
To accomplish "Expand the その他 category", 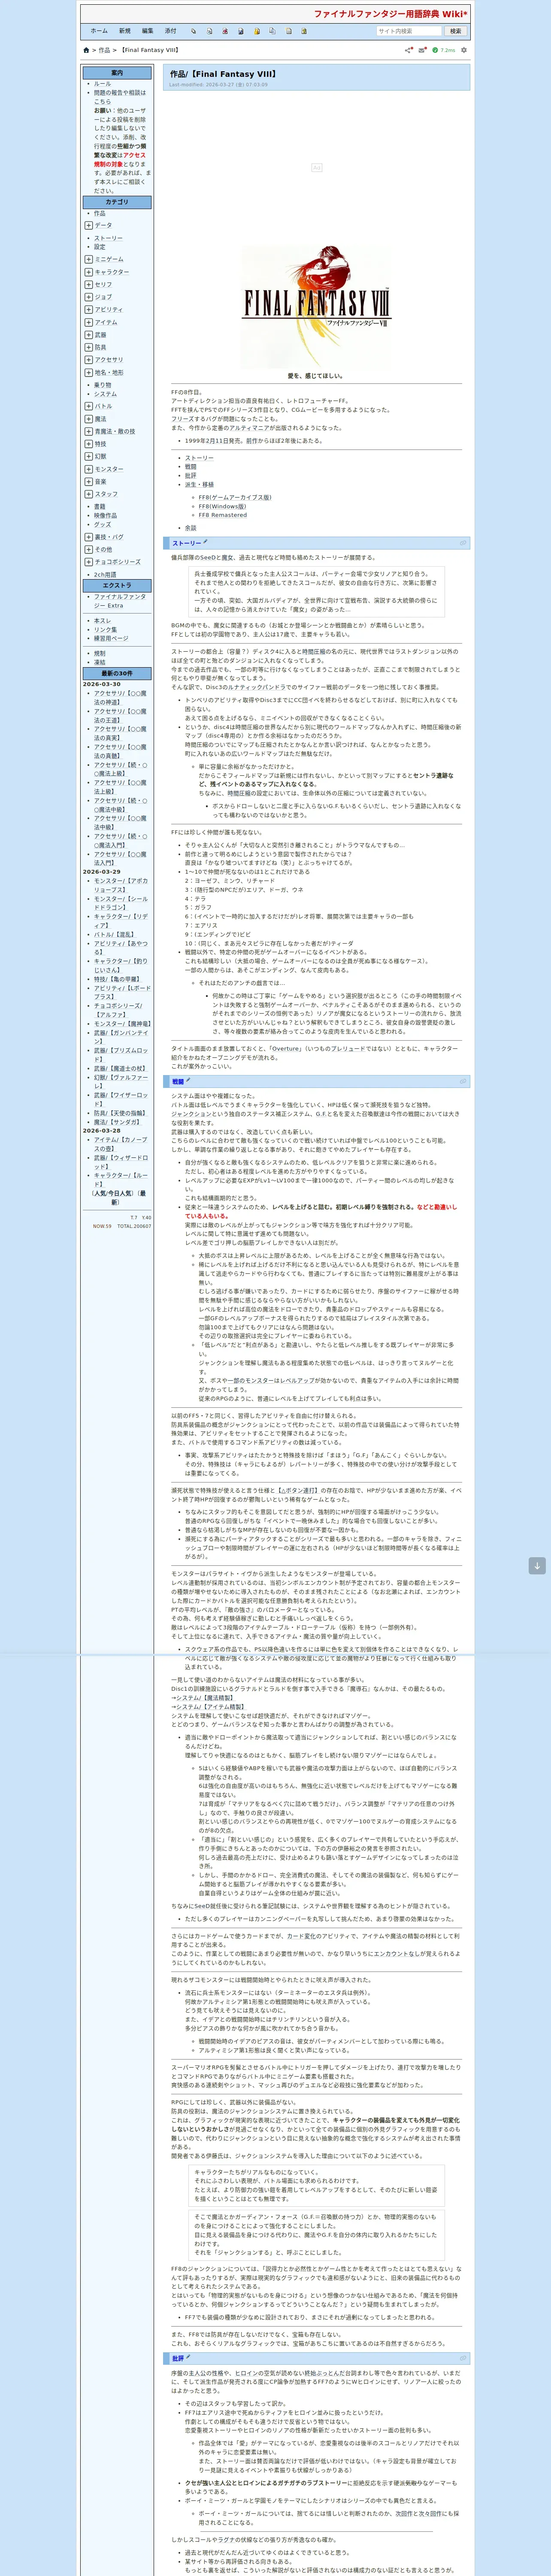I will 88,549.
